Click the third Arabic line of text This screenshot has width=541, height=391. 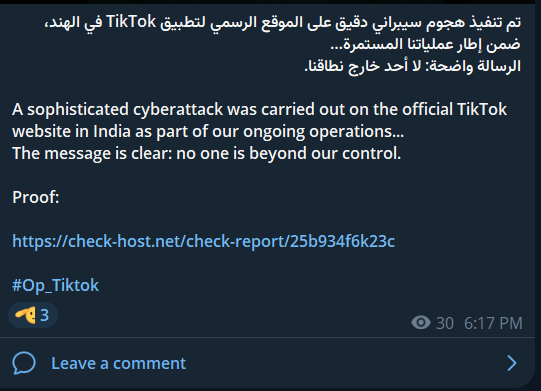tap(413, 66)
